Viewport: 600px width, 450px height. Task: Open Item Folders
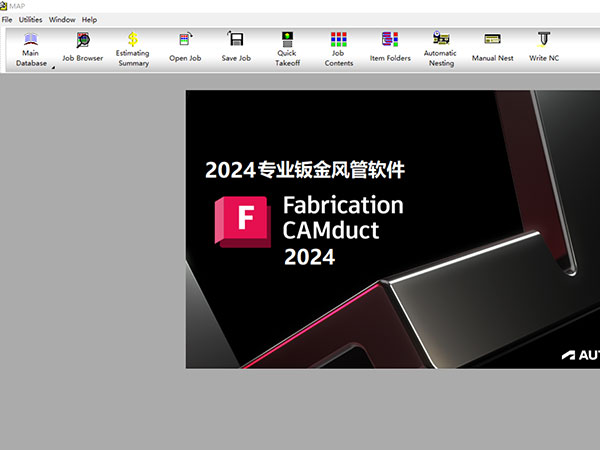[x=390, y=49]
